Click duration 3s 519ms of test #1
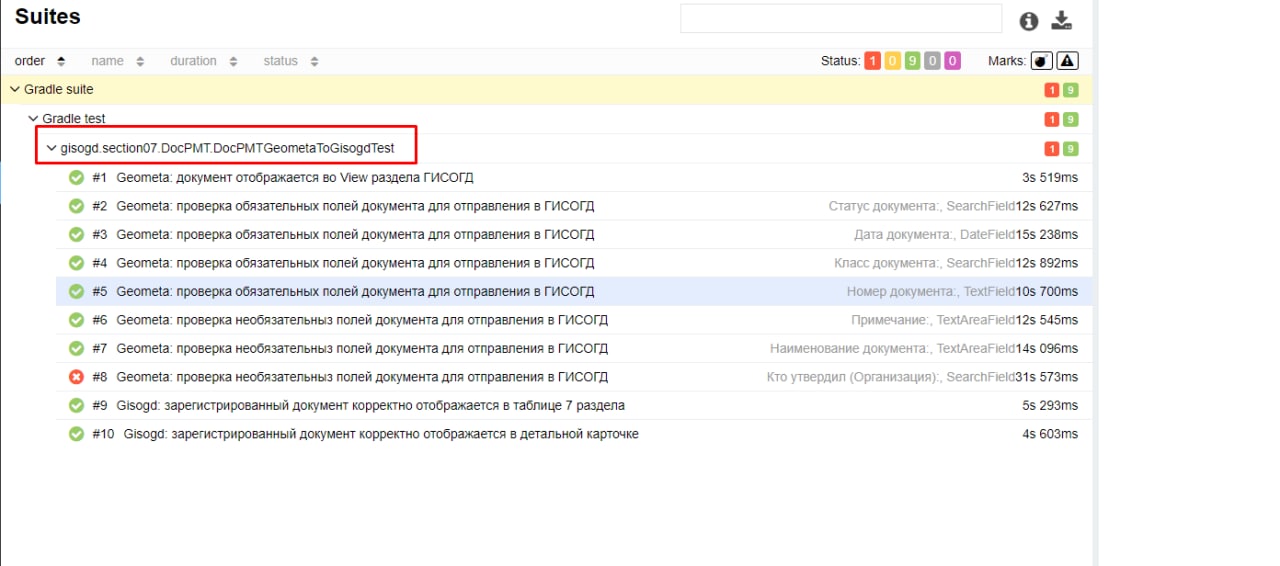 1050,178
